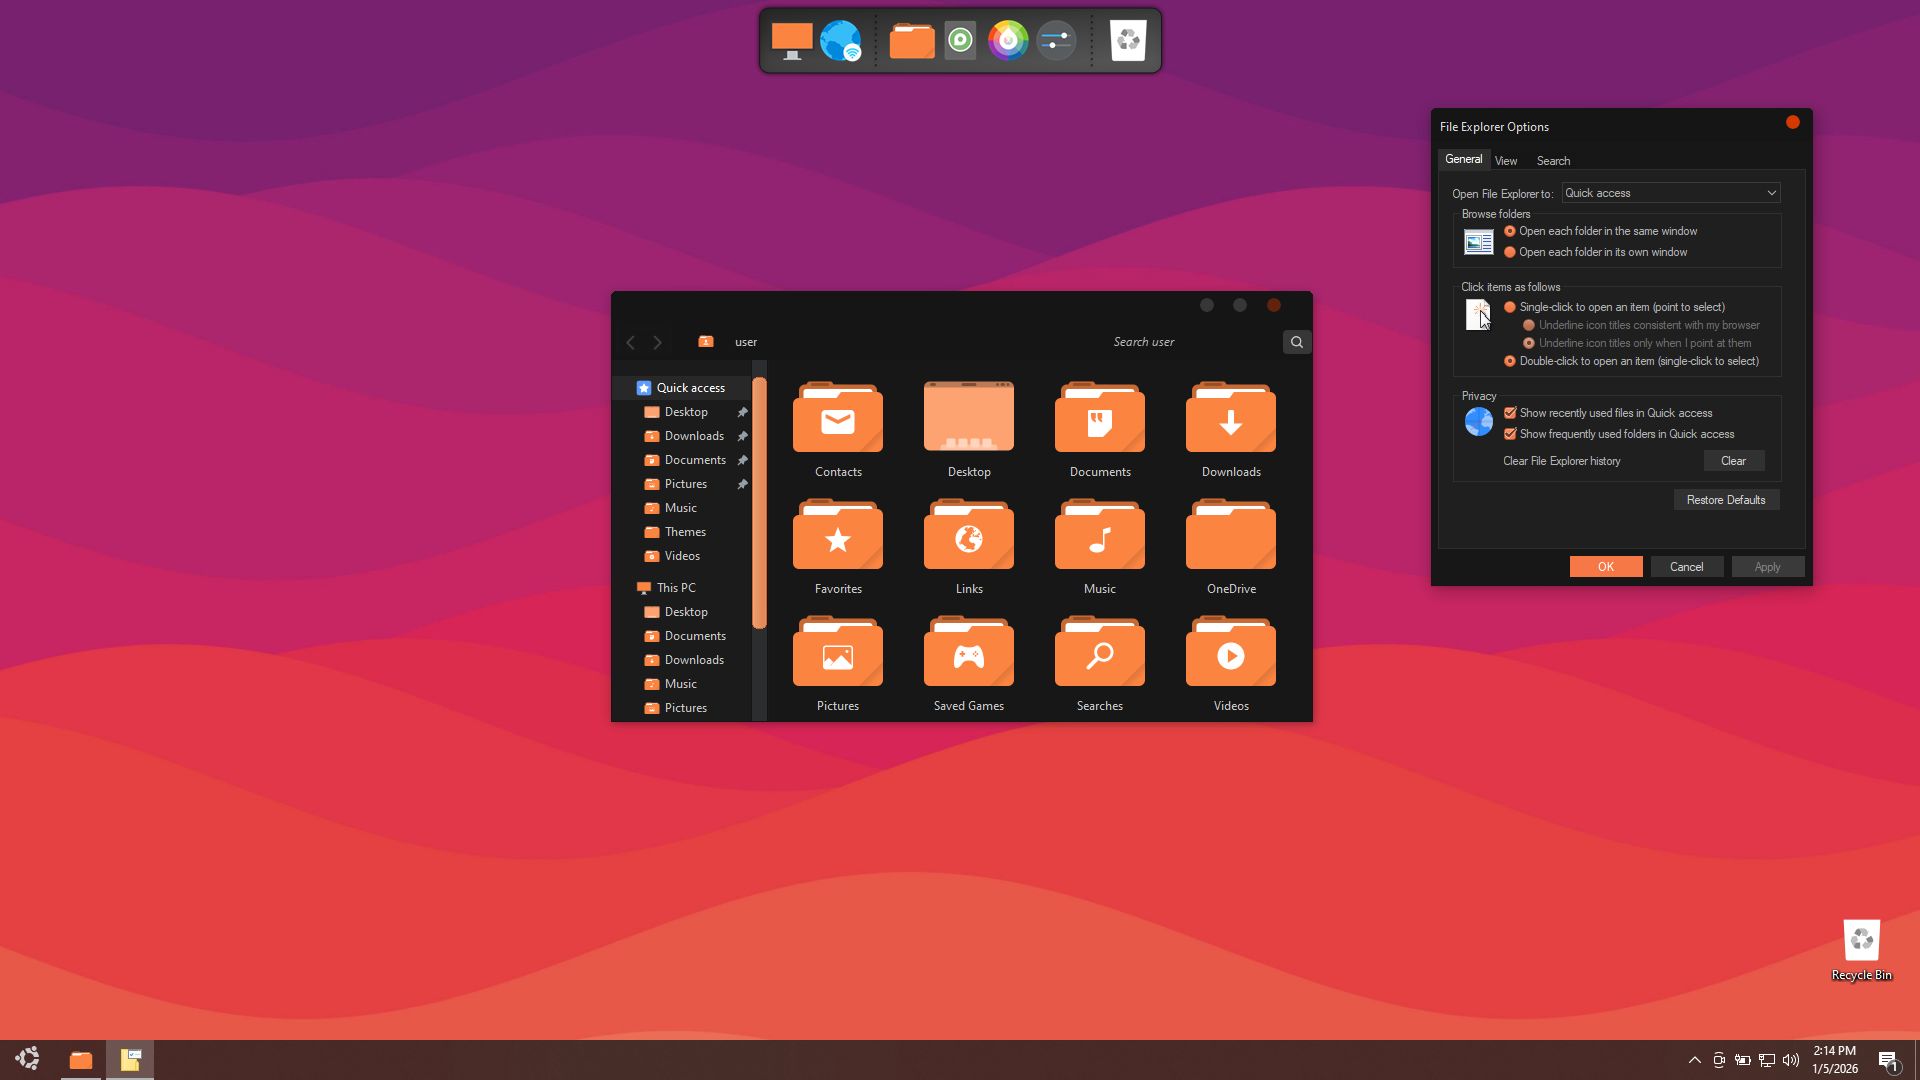Click the colorful wheel icon in top dock
1920x1080 pixels.
pyautogui.click(x=1007, y=41)
